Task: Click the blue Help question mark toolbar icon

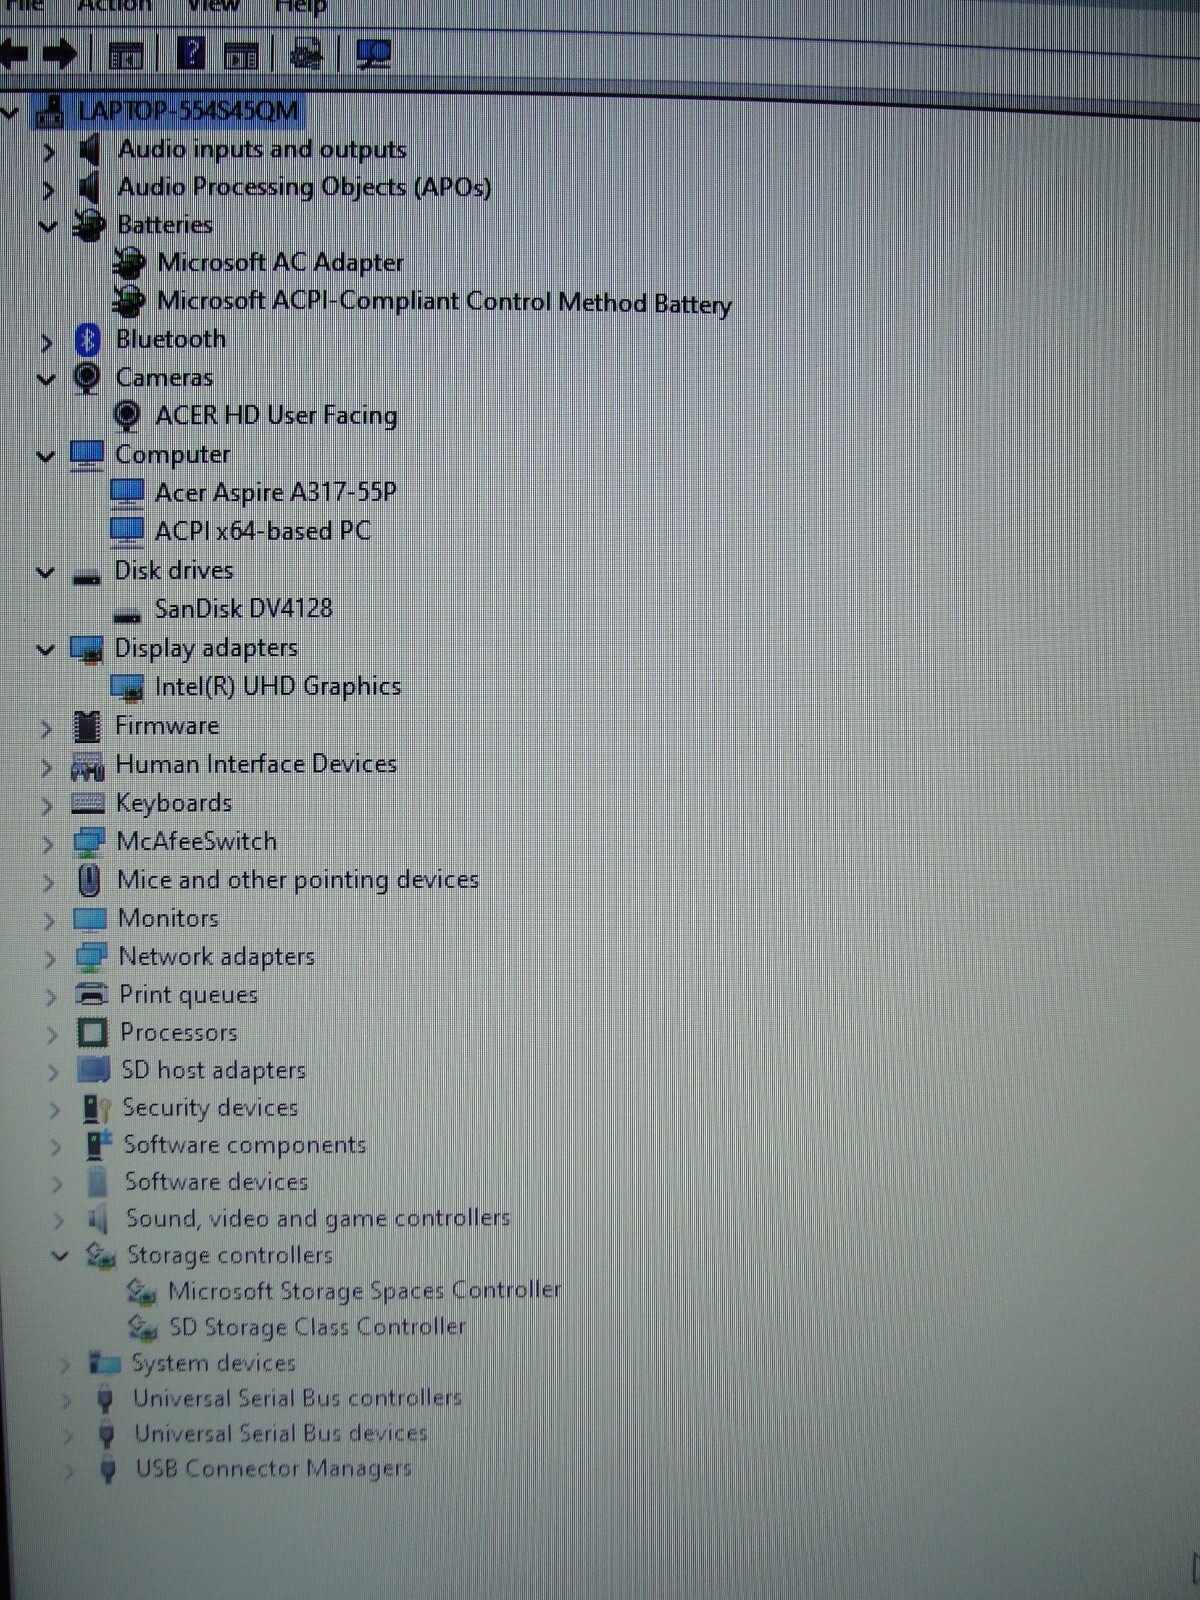Action: (x=190, y=52)
